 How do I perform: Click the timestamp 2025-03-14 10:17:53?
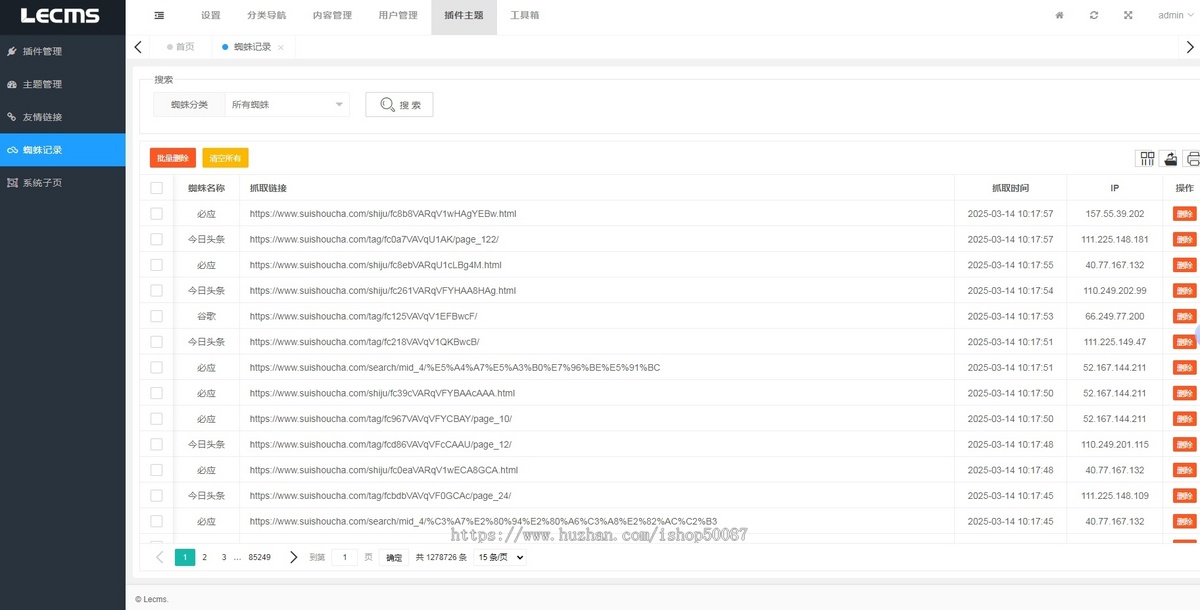[1010, 316]
